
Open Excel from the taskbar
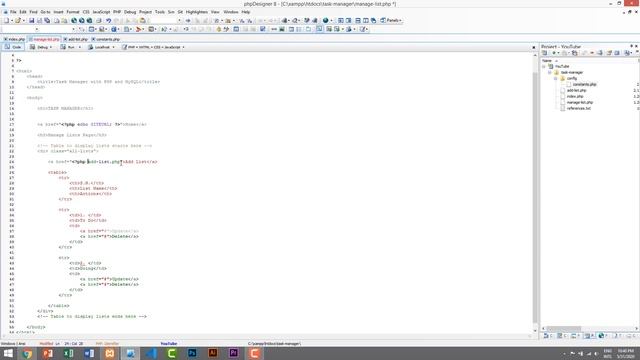coord(69,353)
